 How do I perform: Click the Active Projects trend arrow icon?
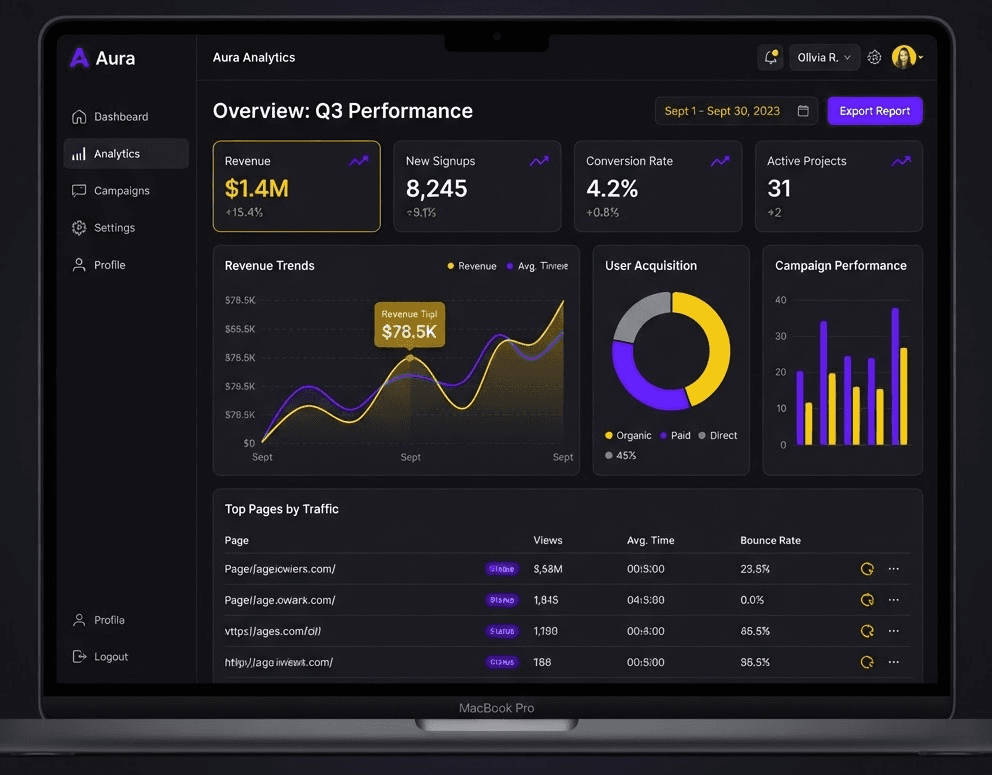click(x=901, y=161)
